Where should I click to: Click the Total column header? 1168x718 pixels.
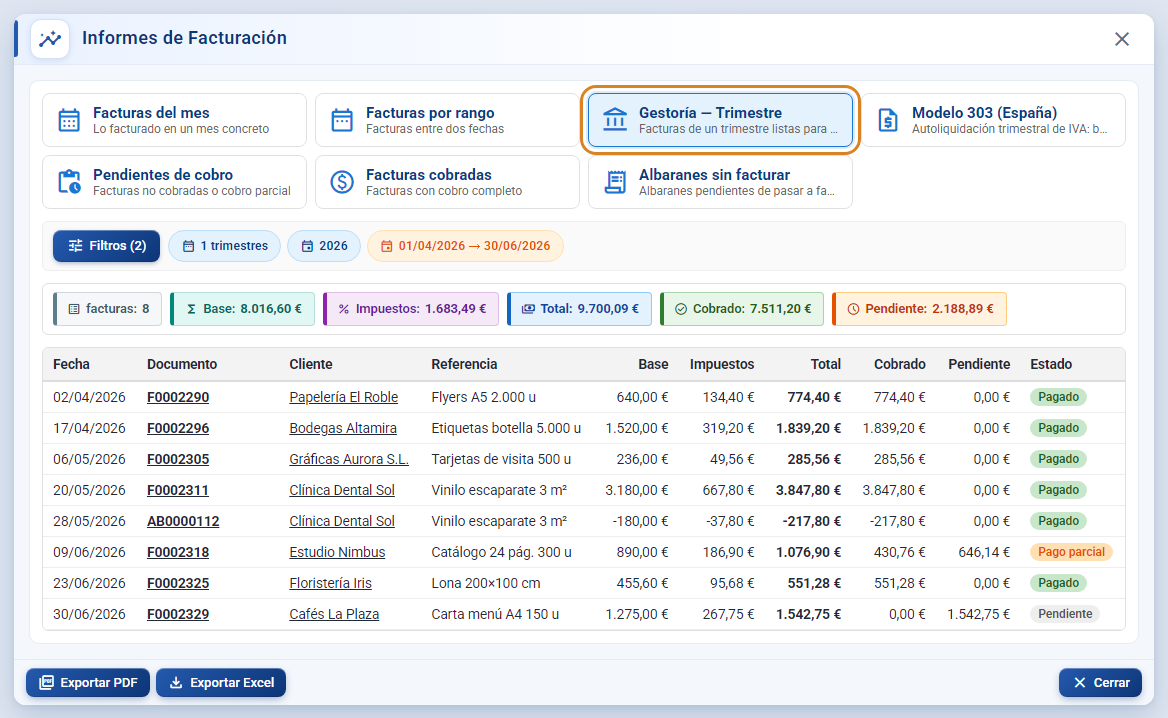click(825, 364)
